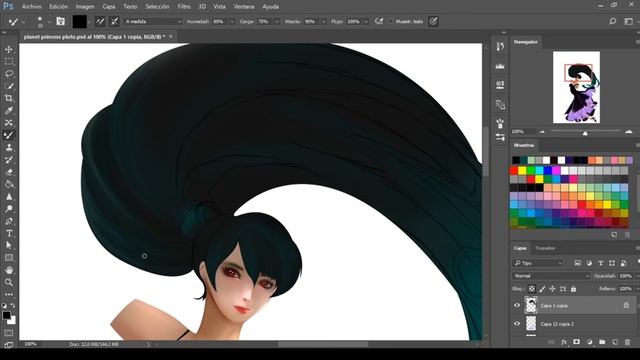Select the History Brush tool
Viewport: 640px width, 360px height.
tap(9, 160)
